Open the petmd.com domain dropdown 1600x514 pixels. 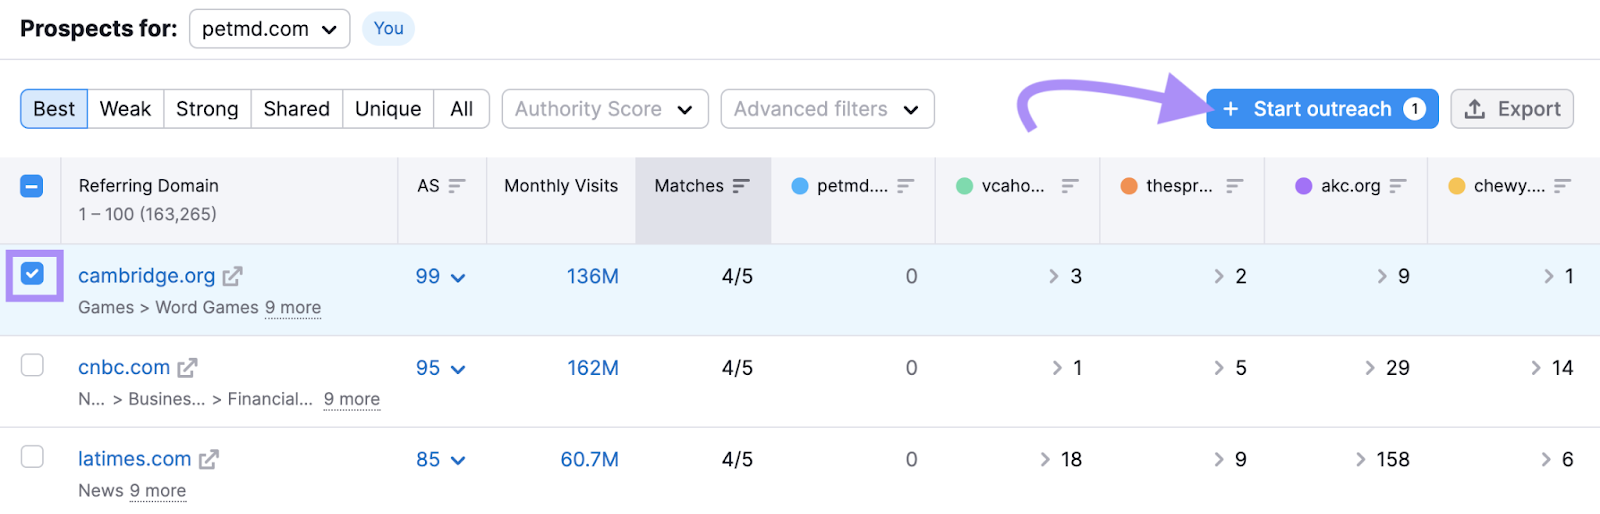[x=269, y=29]
